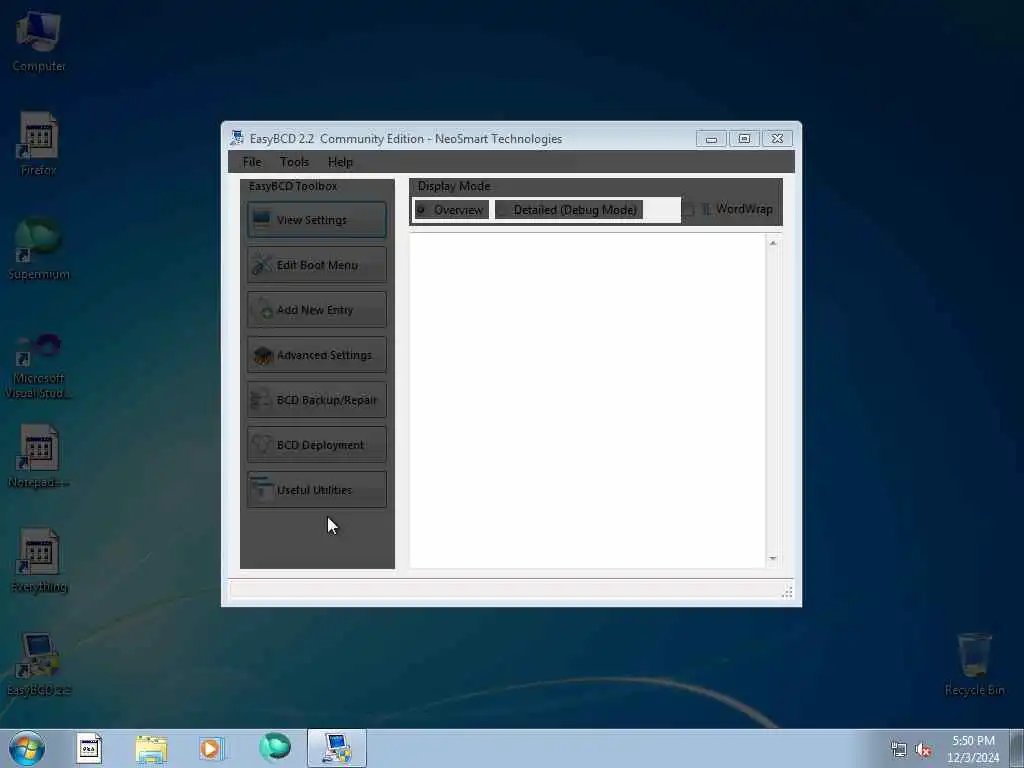The width and height of the screenshot is (1024, 768).
Task: Select the Firefox desktop shortcut
Action: (x=39, y=144)
